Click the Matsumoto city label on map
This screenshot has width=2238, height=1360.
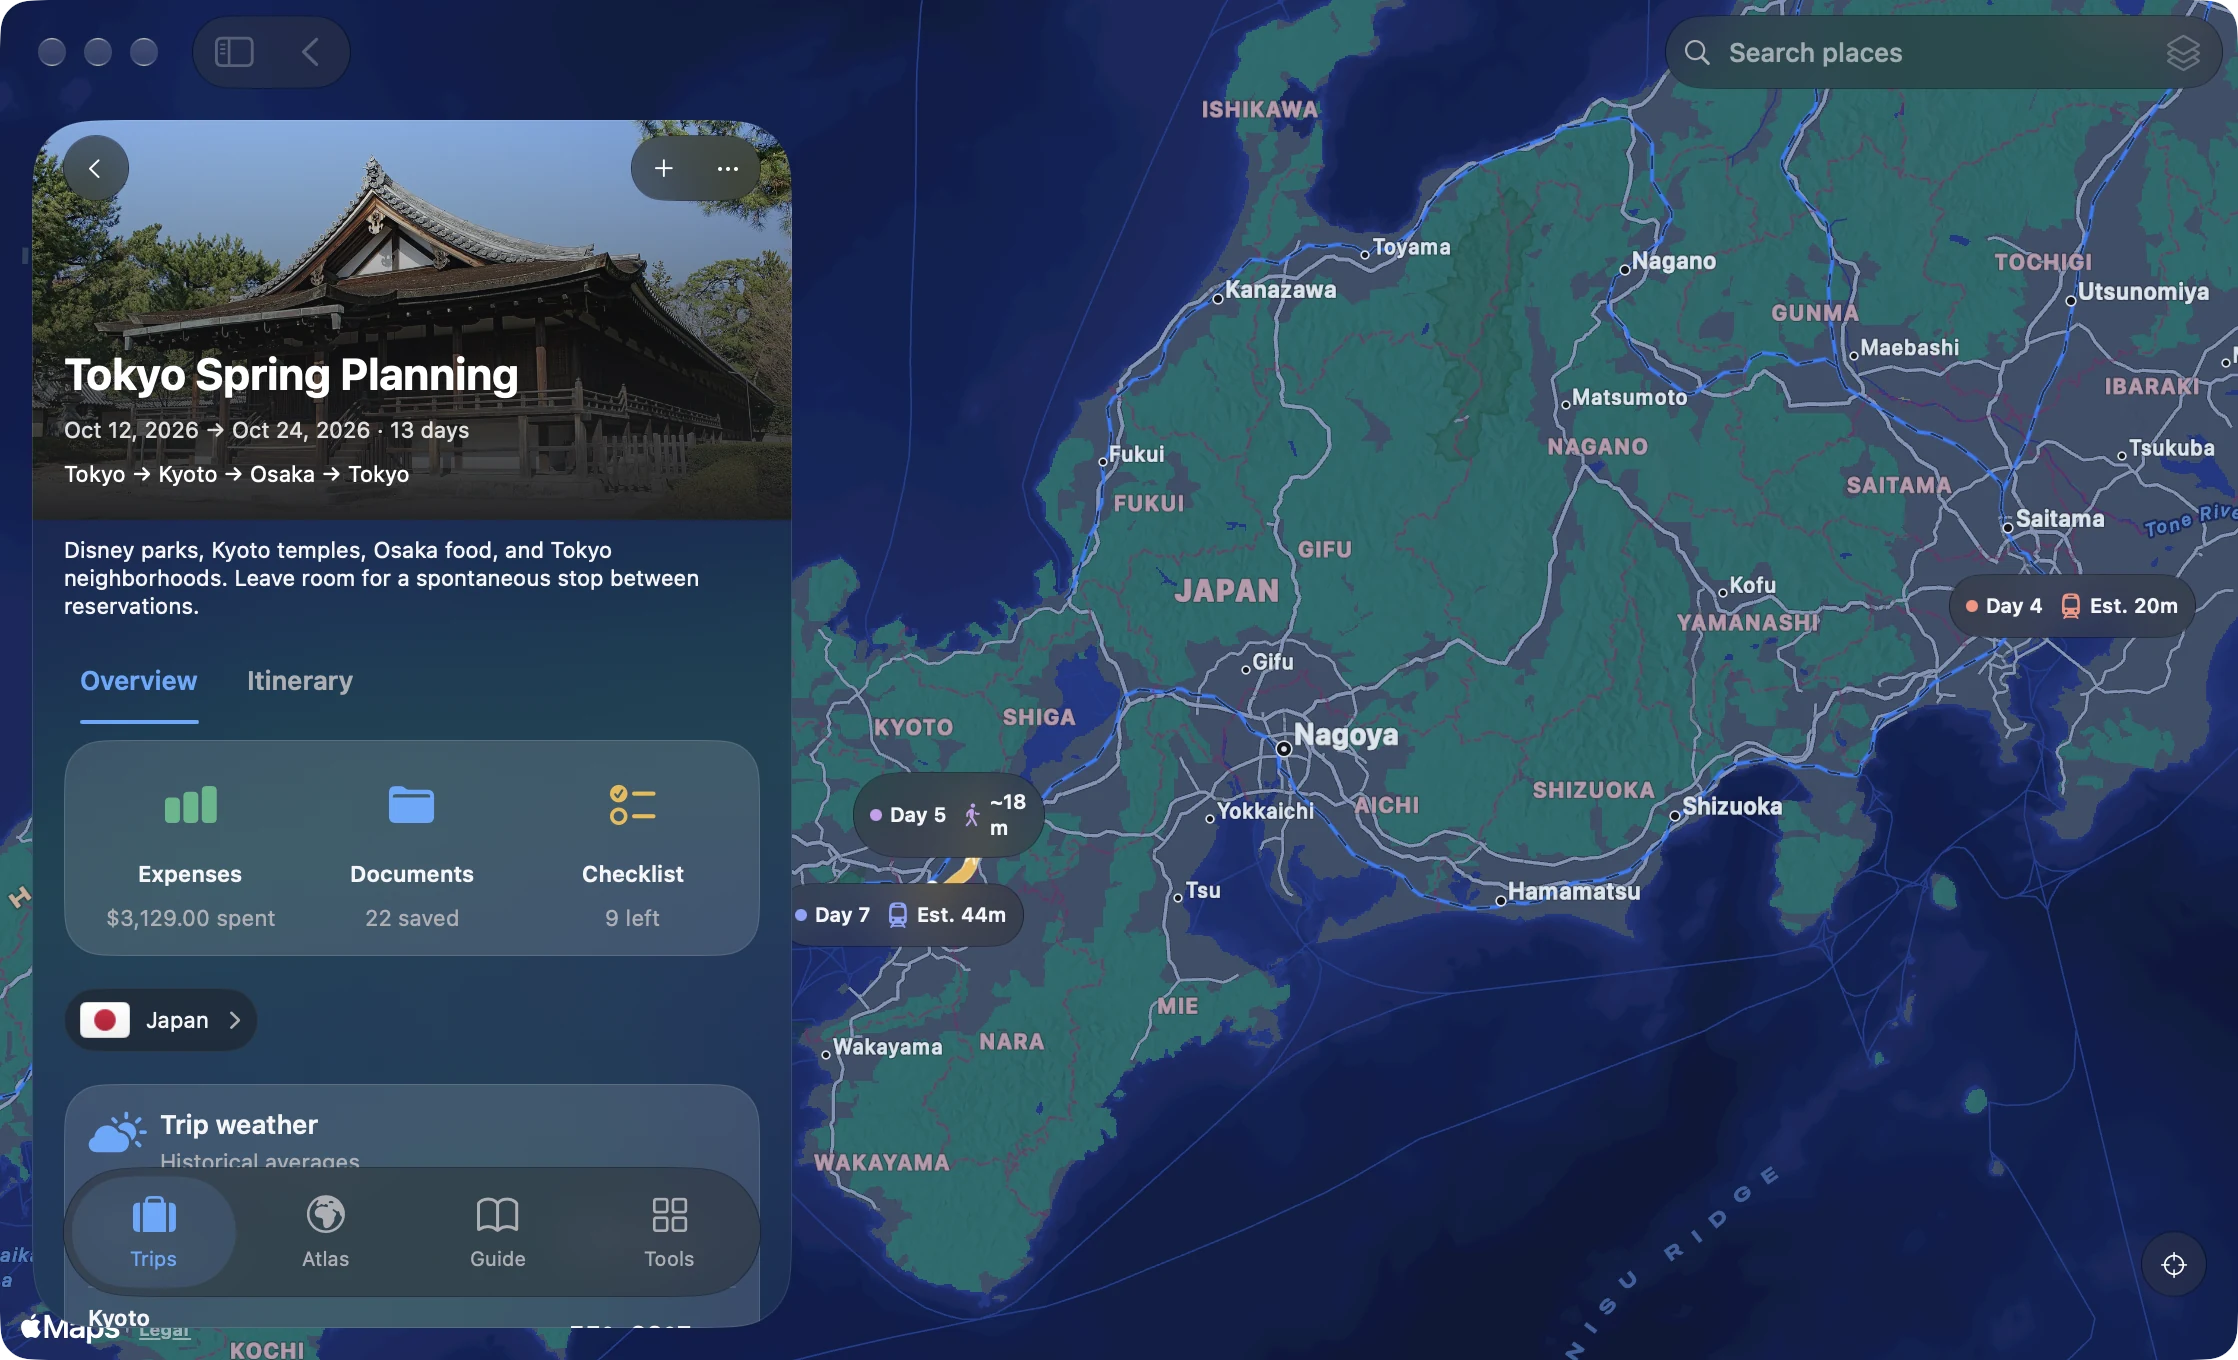coord(1629,398)
